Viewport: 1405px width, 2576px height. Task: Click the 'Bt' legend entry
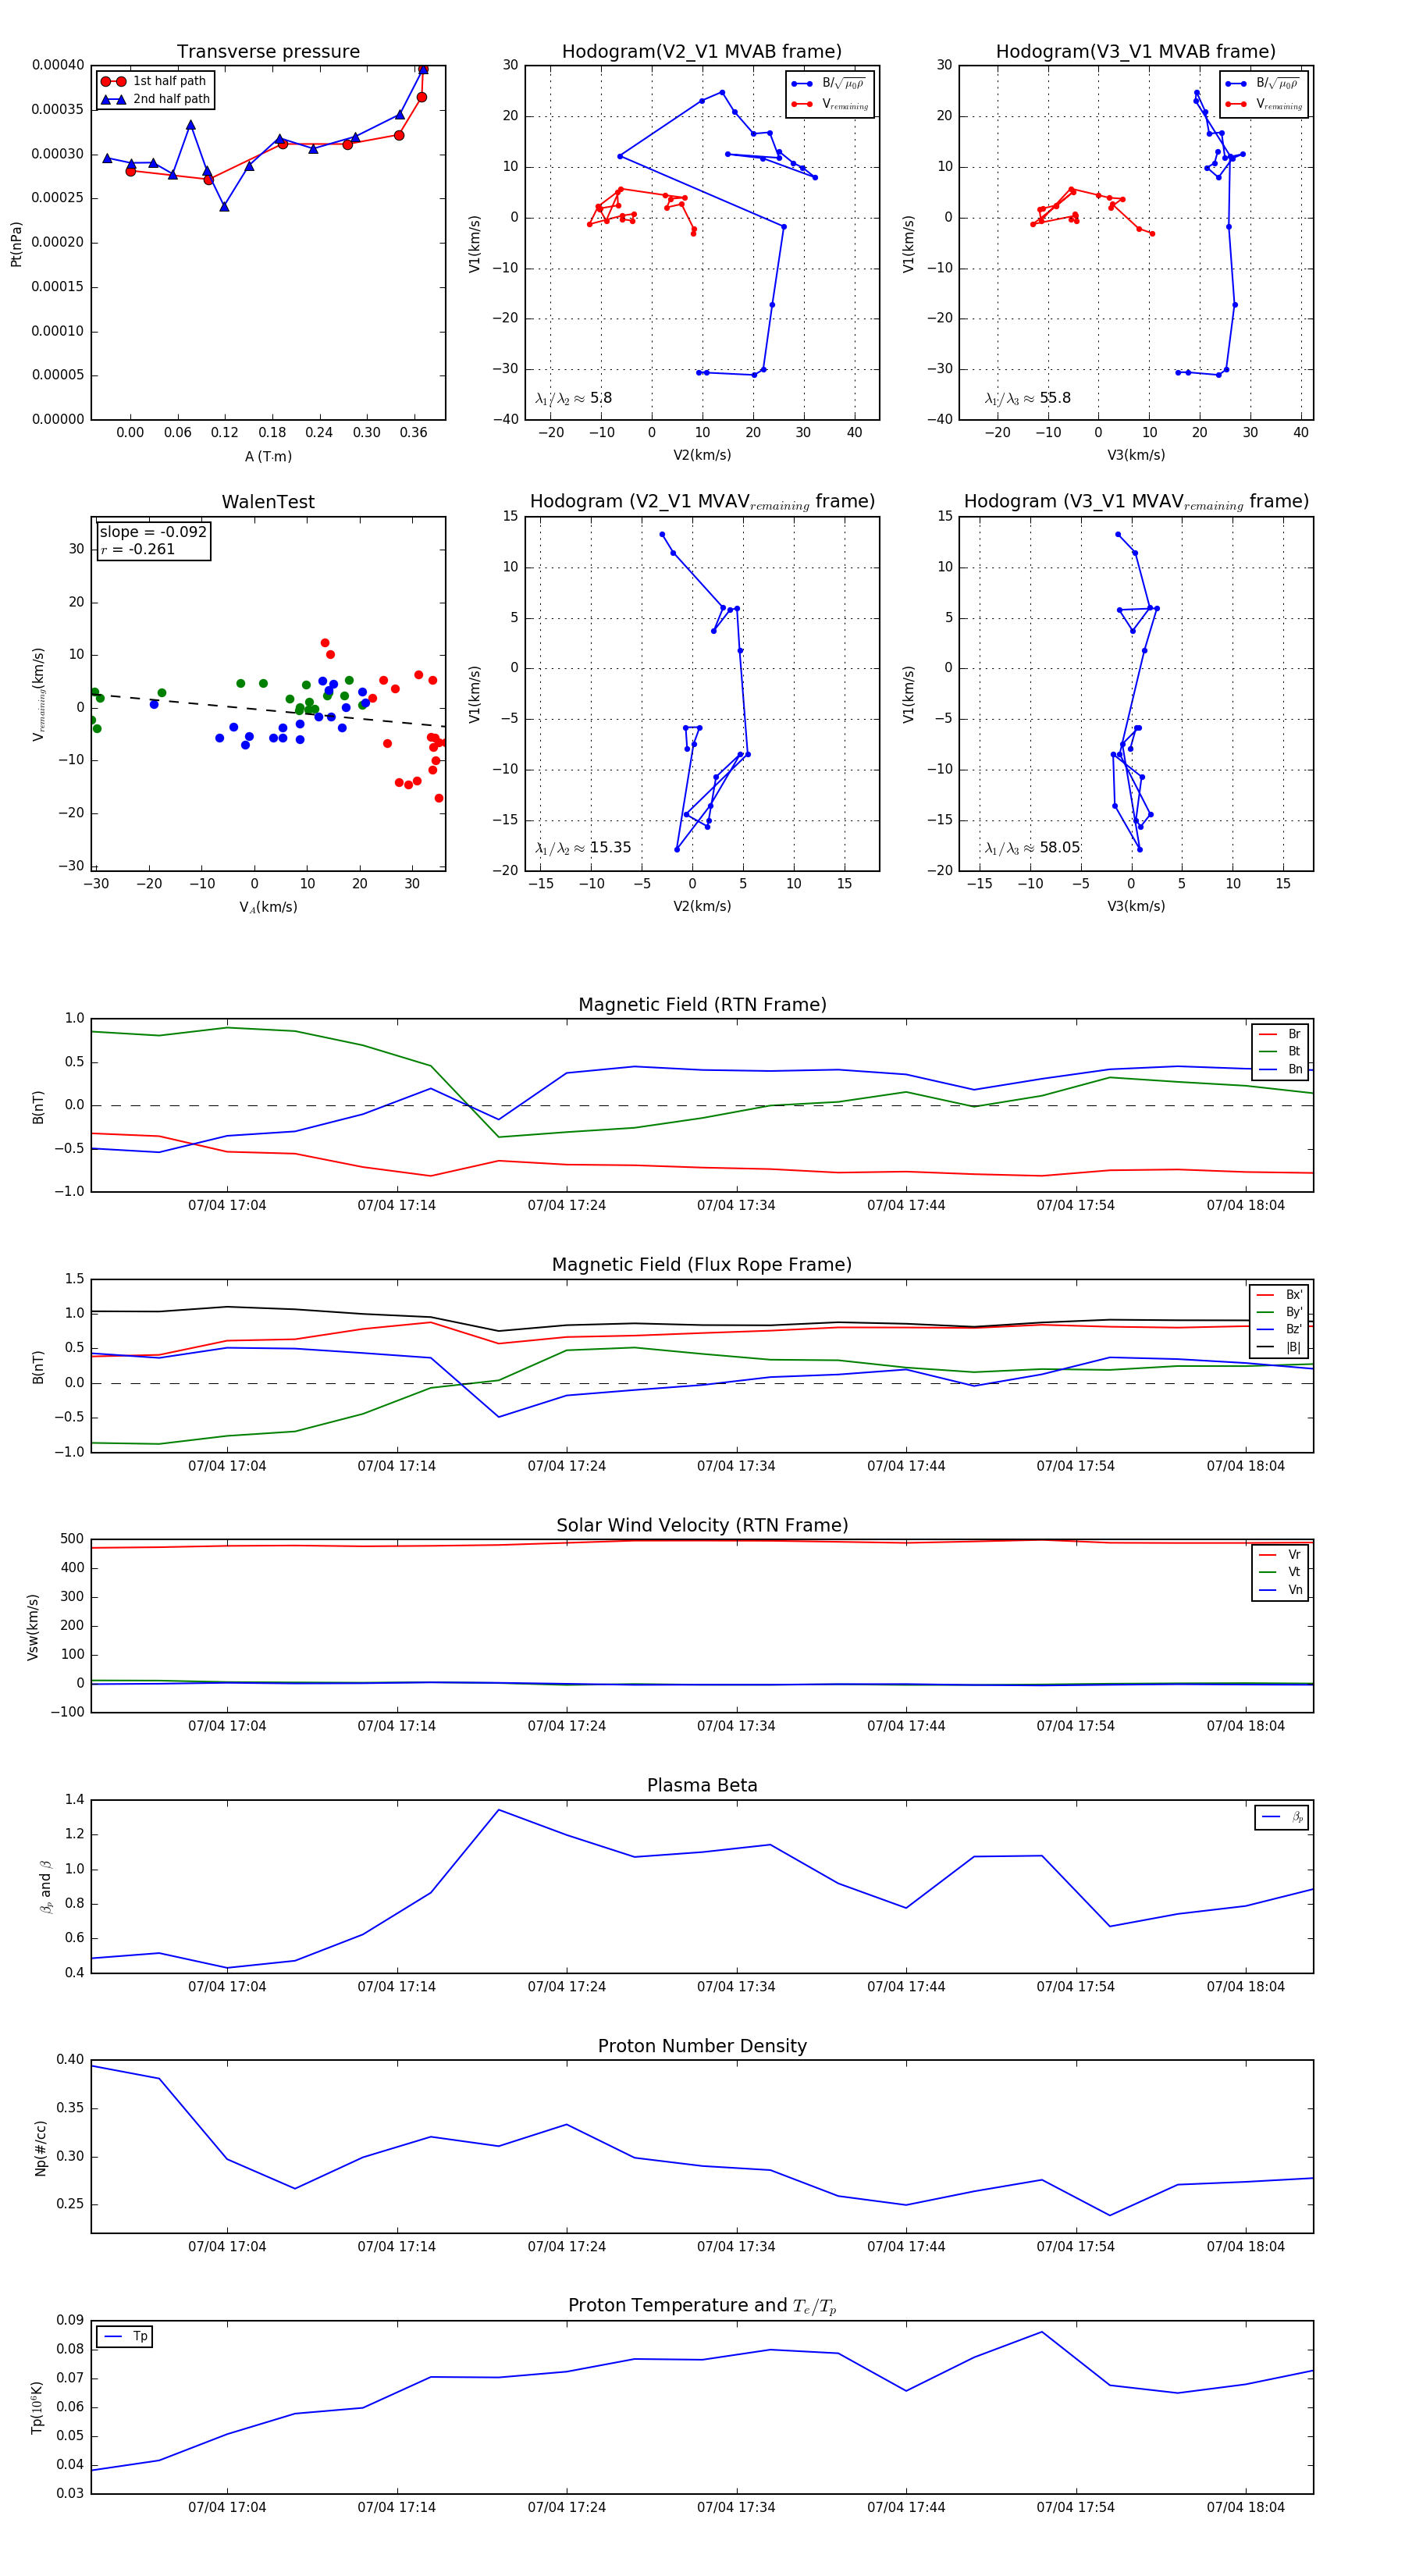[1281, 1051]
